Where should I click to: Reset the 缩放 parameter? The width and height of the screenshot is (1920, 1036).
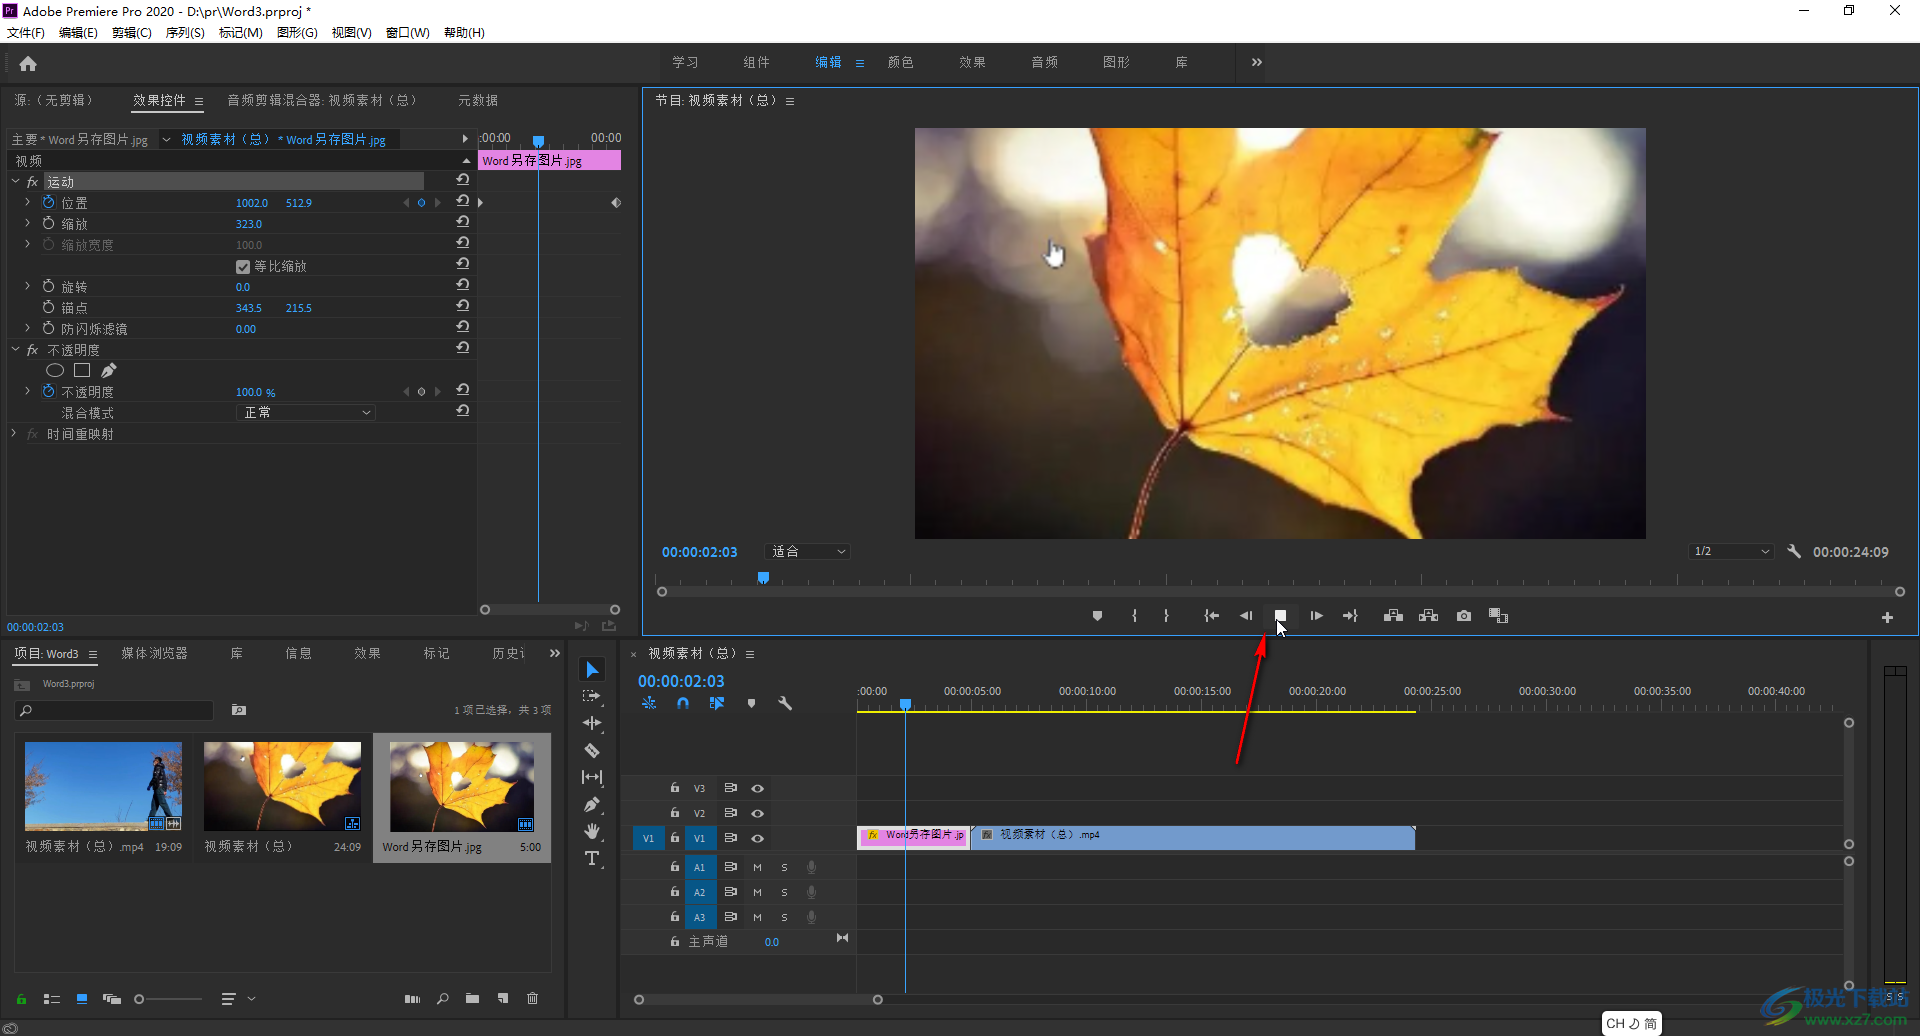(463, 222)
